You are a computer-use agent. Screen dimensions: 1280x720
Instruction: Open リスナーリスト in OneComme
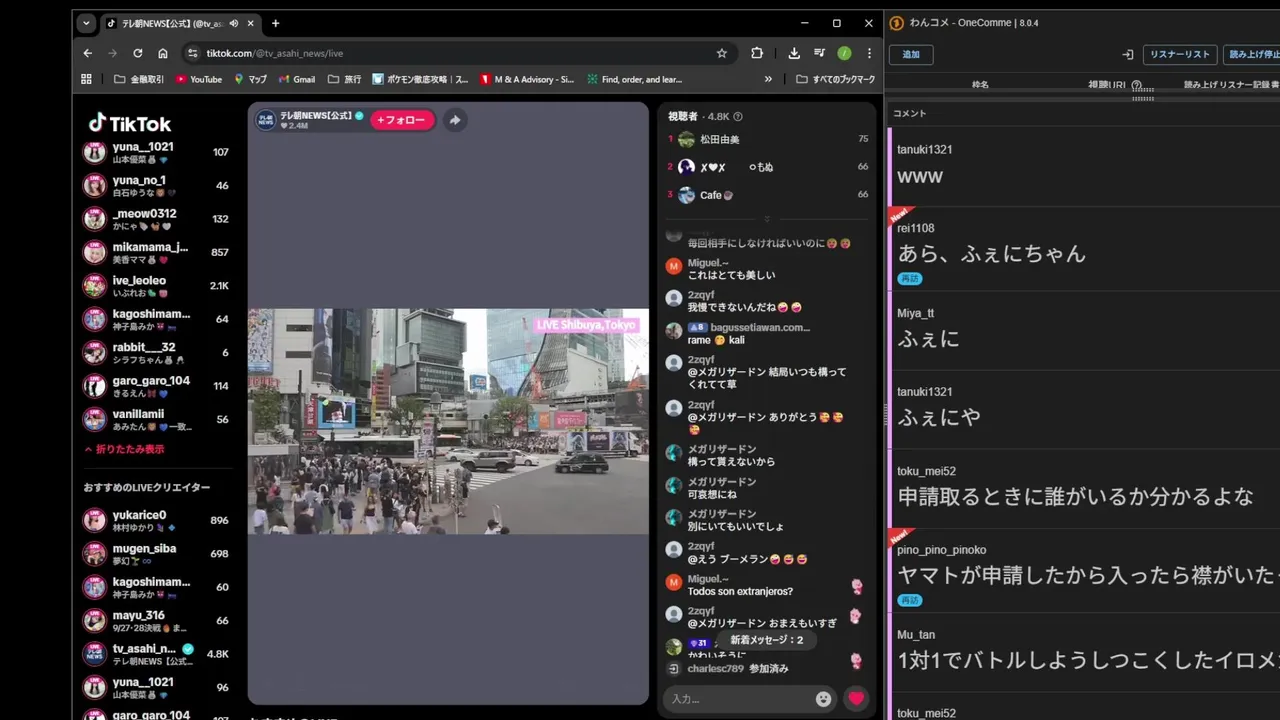click(x=1180, y=54)
